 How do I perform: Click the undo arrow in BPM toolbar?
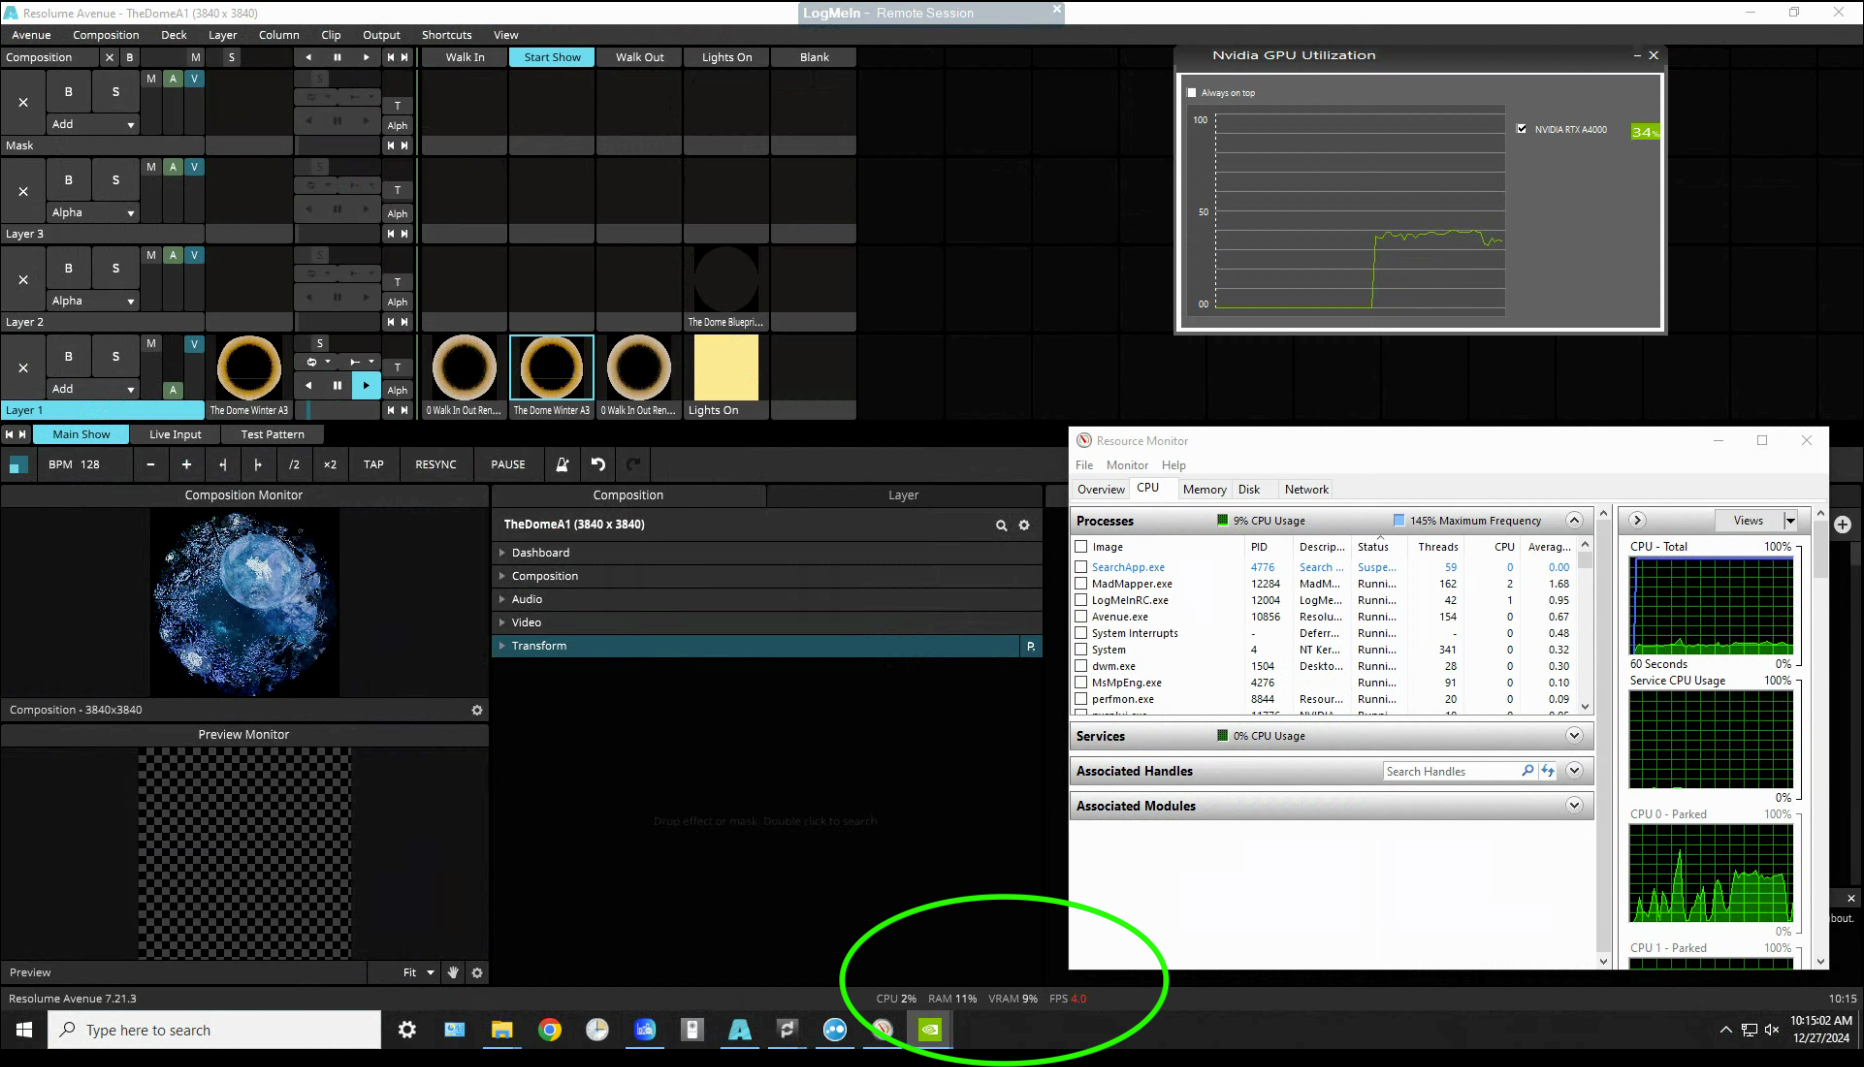pos(598,464)
